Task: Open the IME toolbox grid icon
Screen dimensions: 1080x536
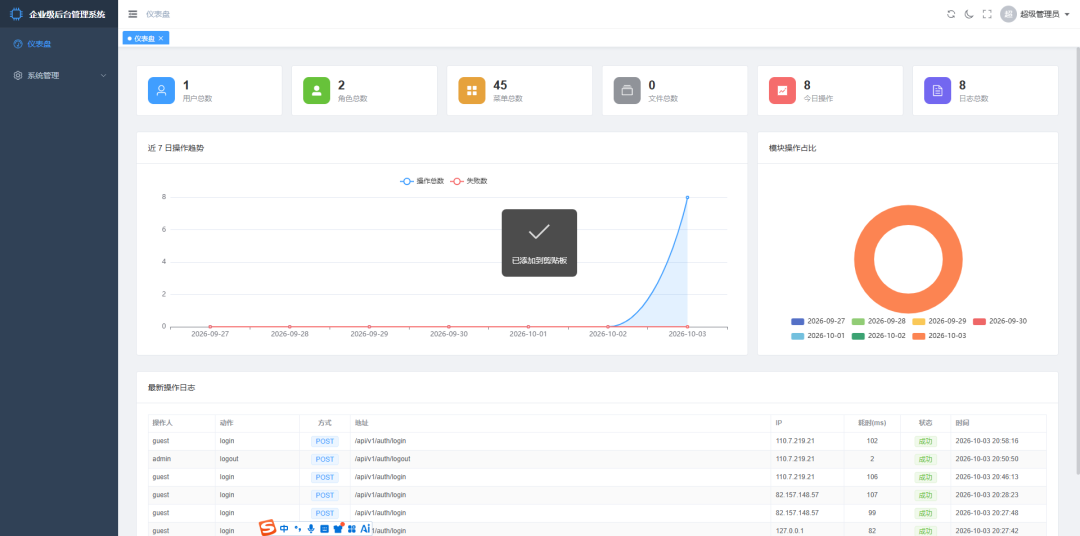Action: 351,529
